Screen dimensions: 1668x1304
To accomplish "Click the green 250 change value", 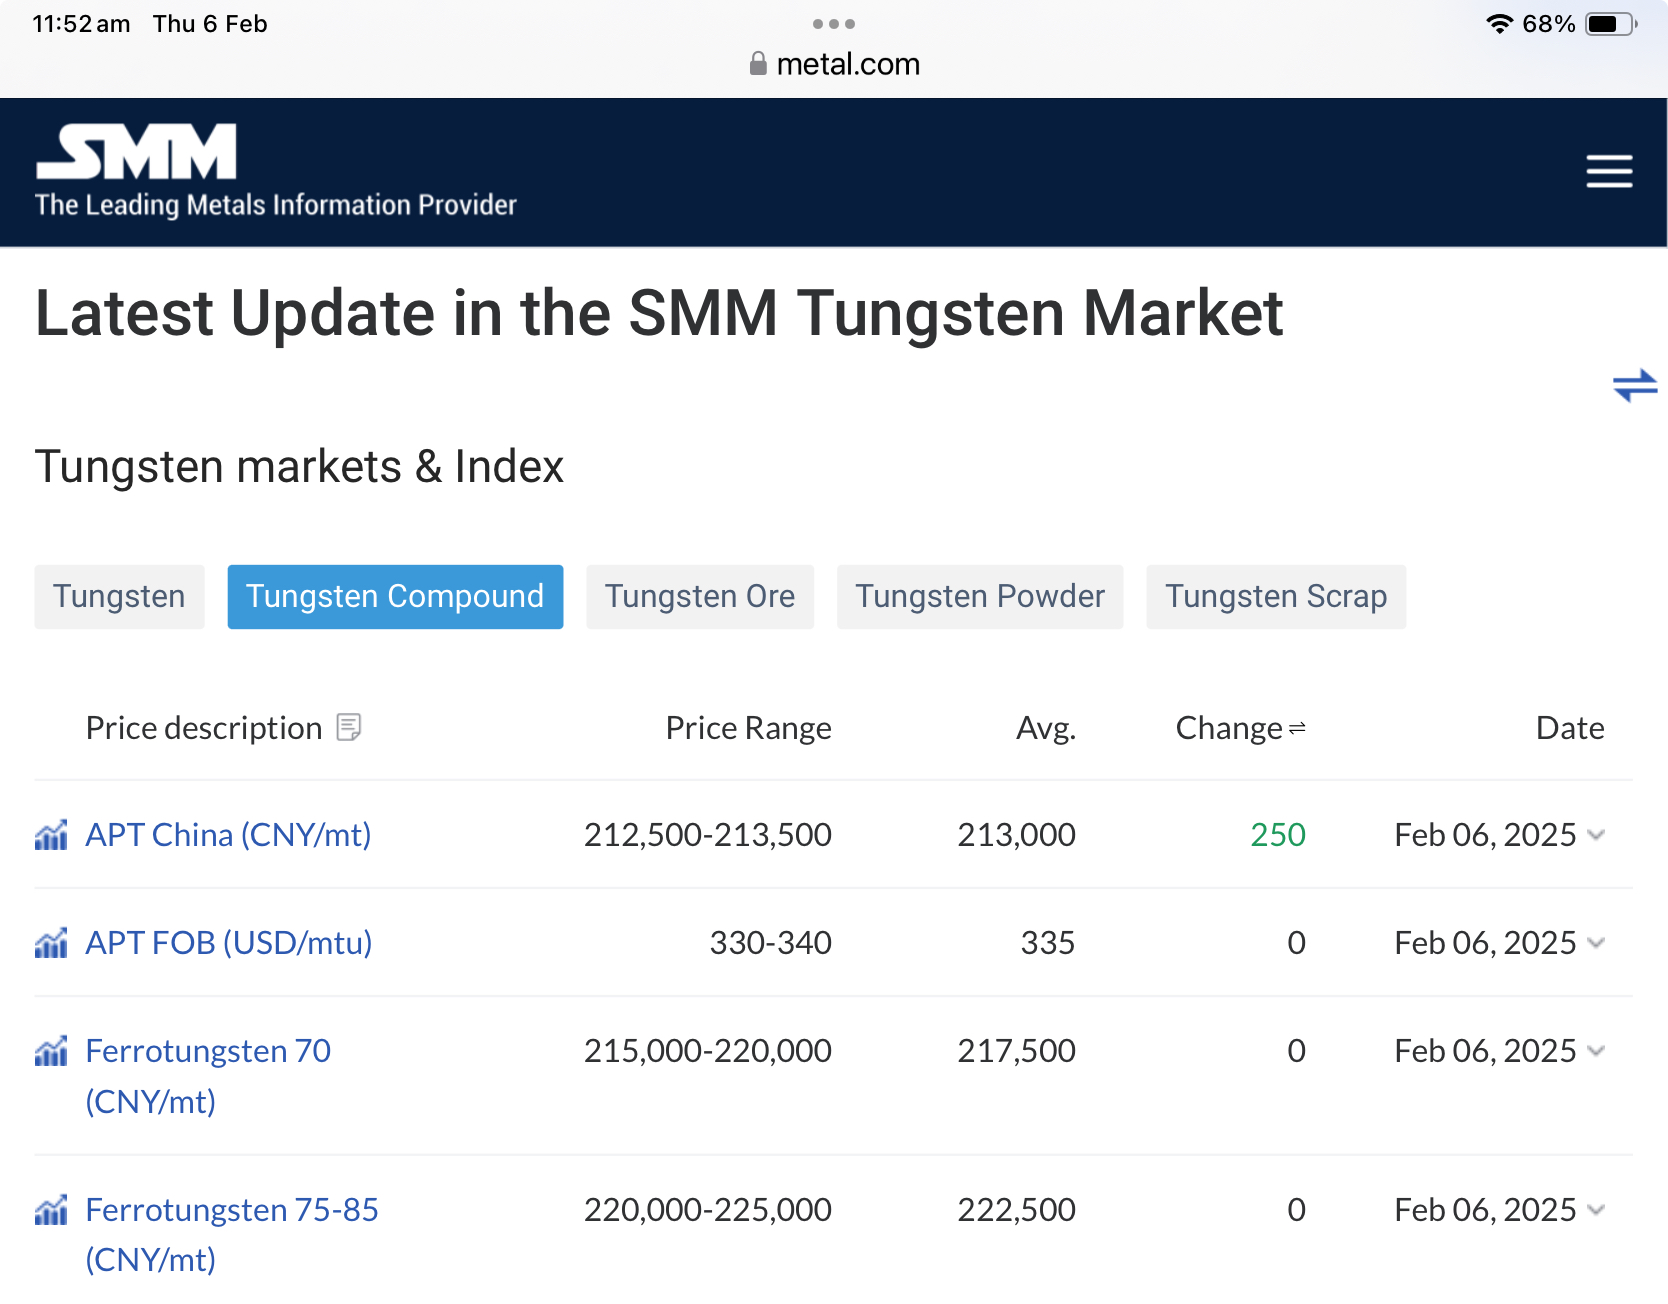I will pos(1278,835).
